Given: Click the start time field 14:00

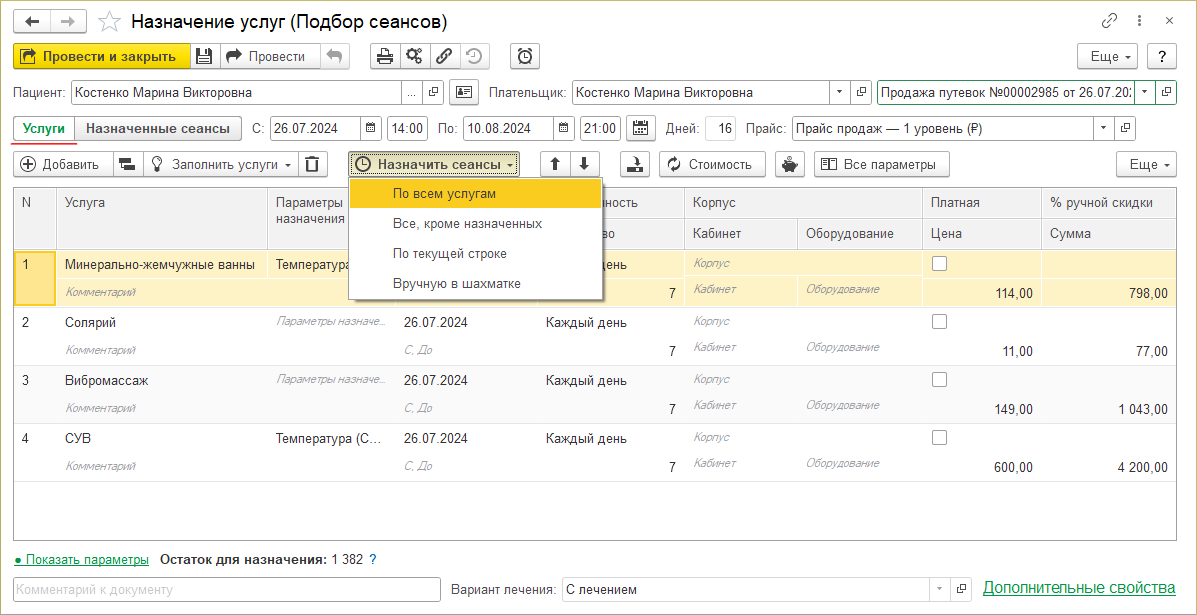Looking at the screenshot, I should (x=408, y=128).
